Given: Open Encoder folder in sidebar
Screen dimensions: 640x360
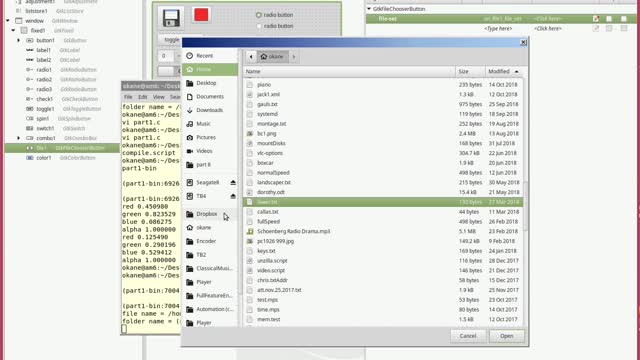Looking at the screenshot, I should point(209,241).
